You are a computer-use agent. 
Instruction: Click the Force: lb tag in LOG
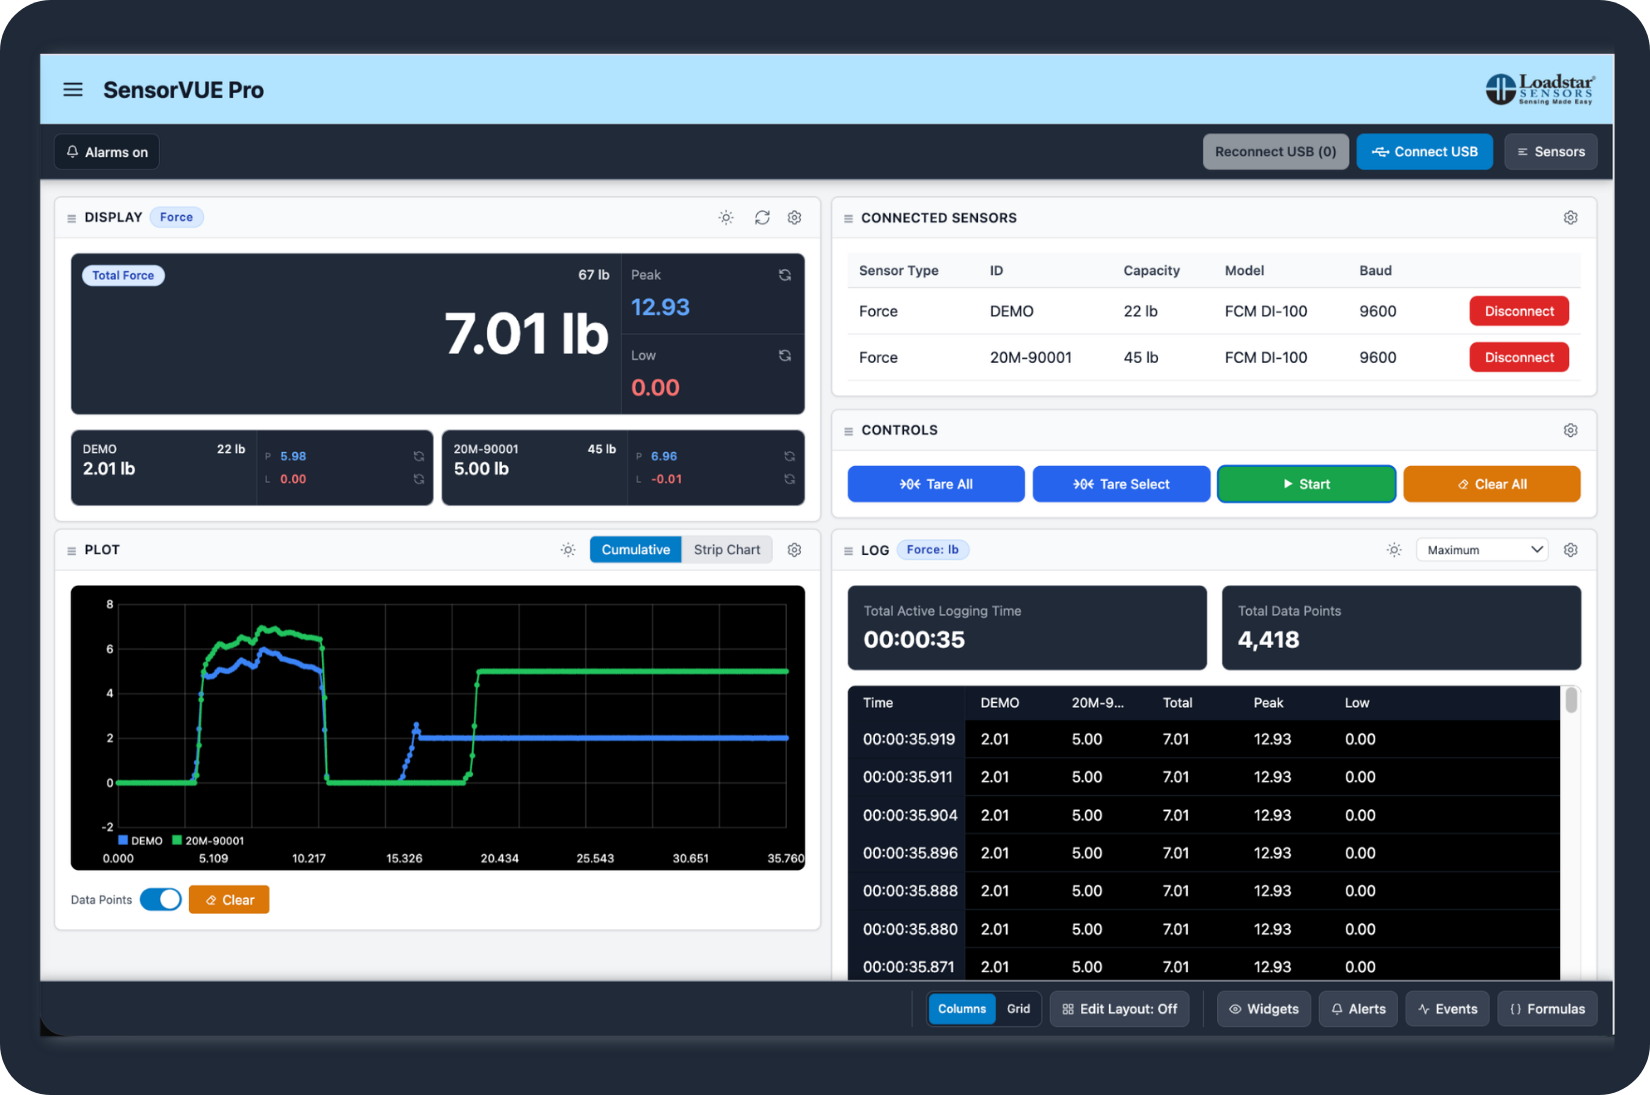coord(933,550)
